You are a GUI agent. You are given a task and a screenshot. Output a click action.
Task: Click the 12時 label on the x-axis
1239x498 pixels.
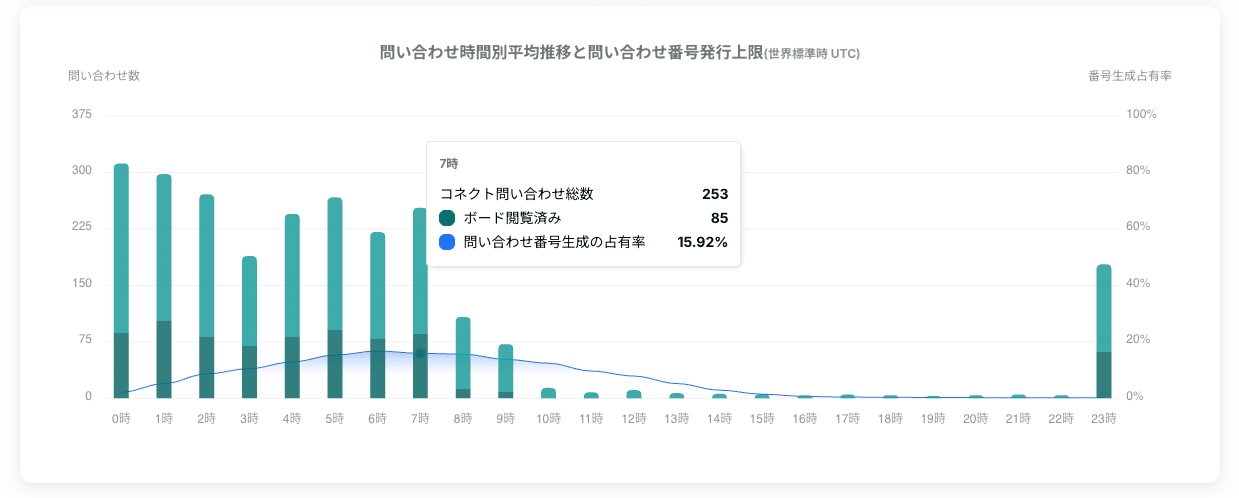(x=634, y=419)
